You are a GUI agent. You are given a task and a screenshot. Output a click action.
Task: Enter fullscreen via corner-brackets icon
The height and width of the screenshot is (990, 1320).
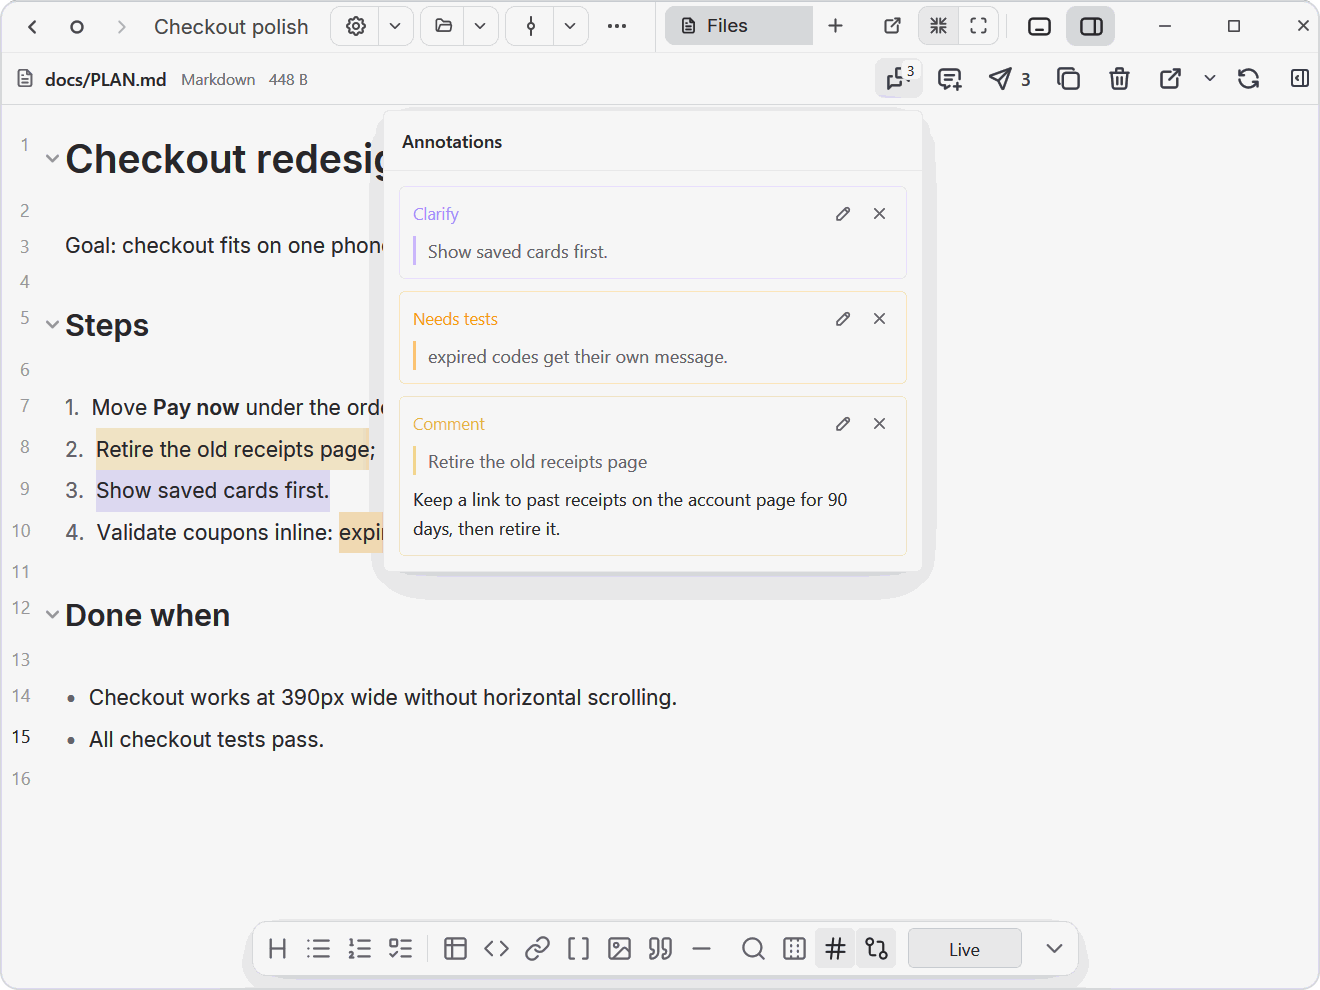[x=979, y=26]
